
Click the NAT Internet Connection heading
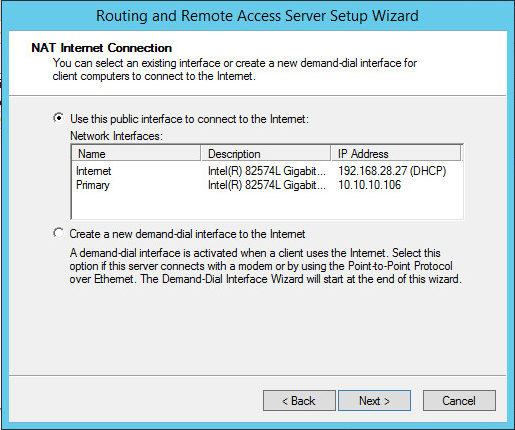pyautogui.click(x=102, y=48)
